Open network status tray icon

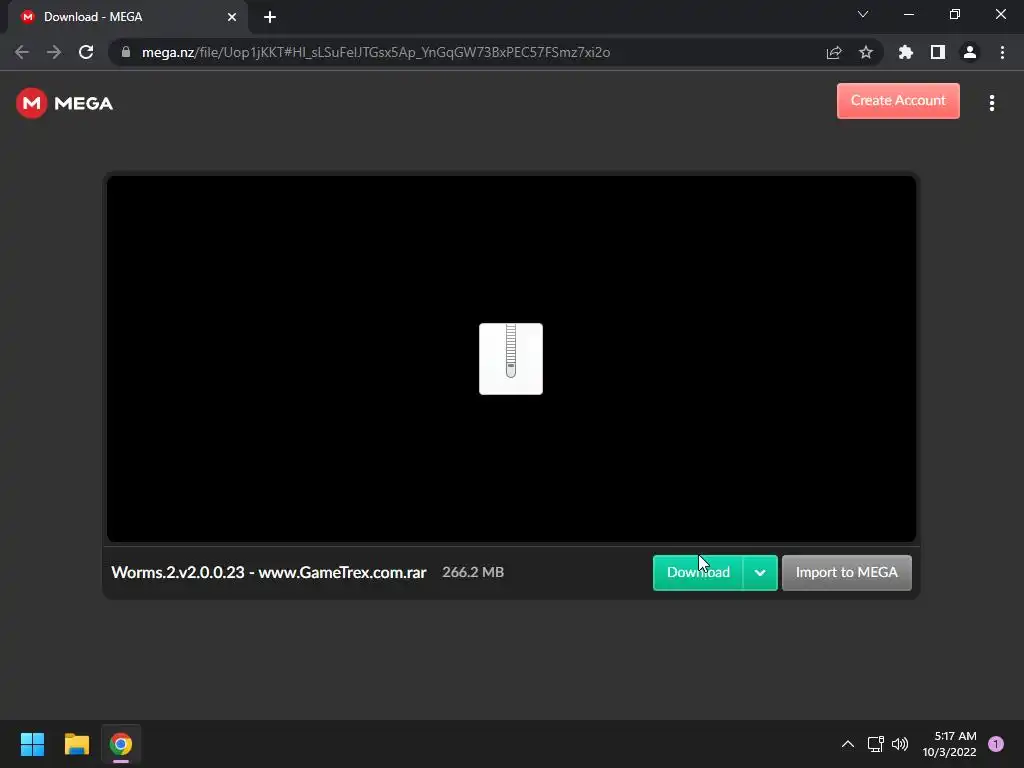pyautogui.click(x=876, y=744)
